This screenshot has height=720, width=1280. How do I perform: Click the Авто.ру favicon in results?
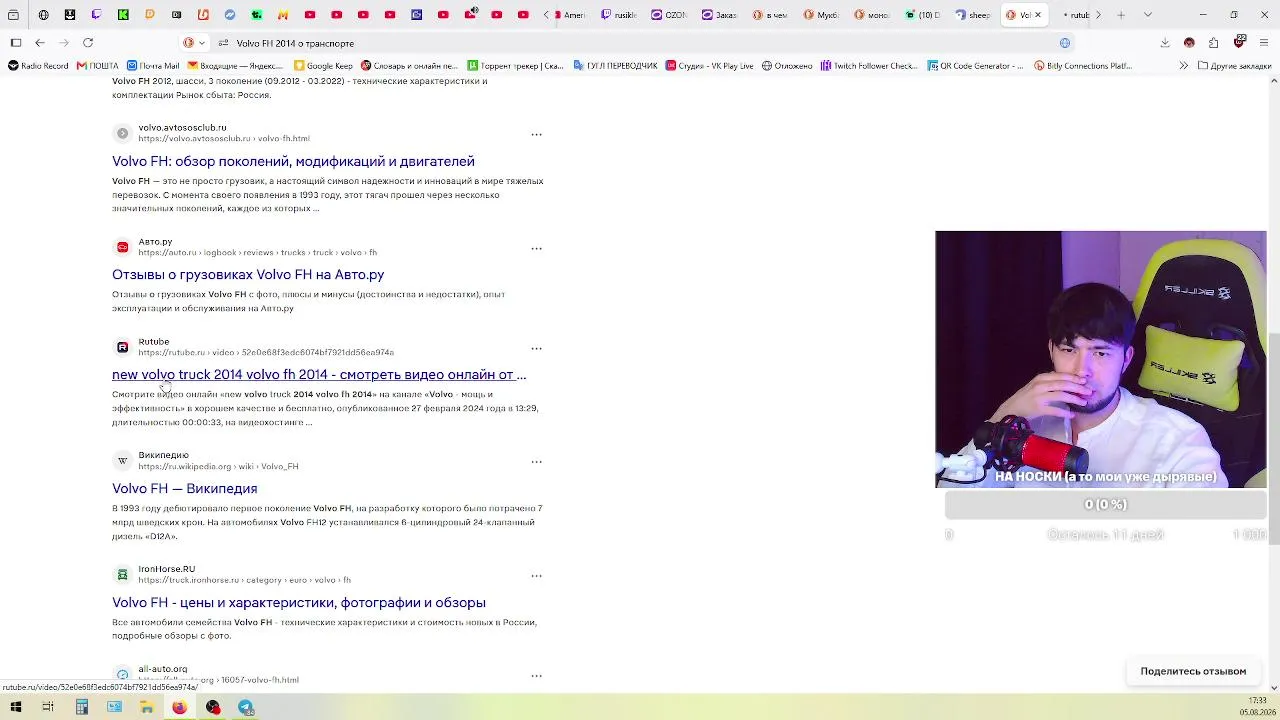click(122, 247)
